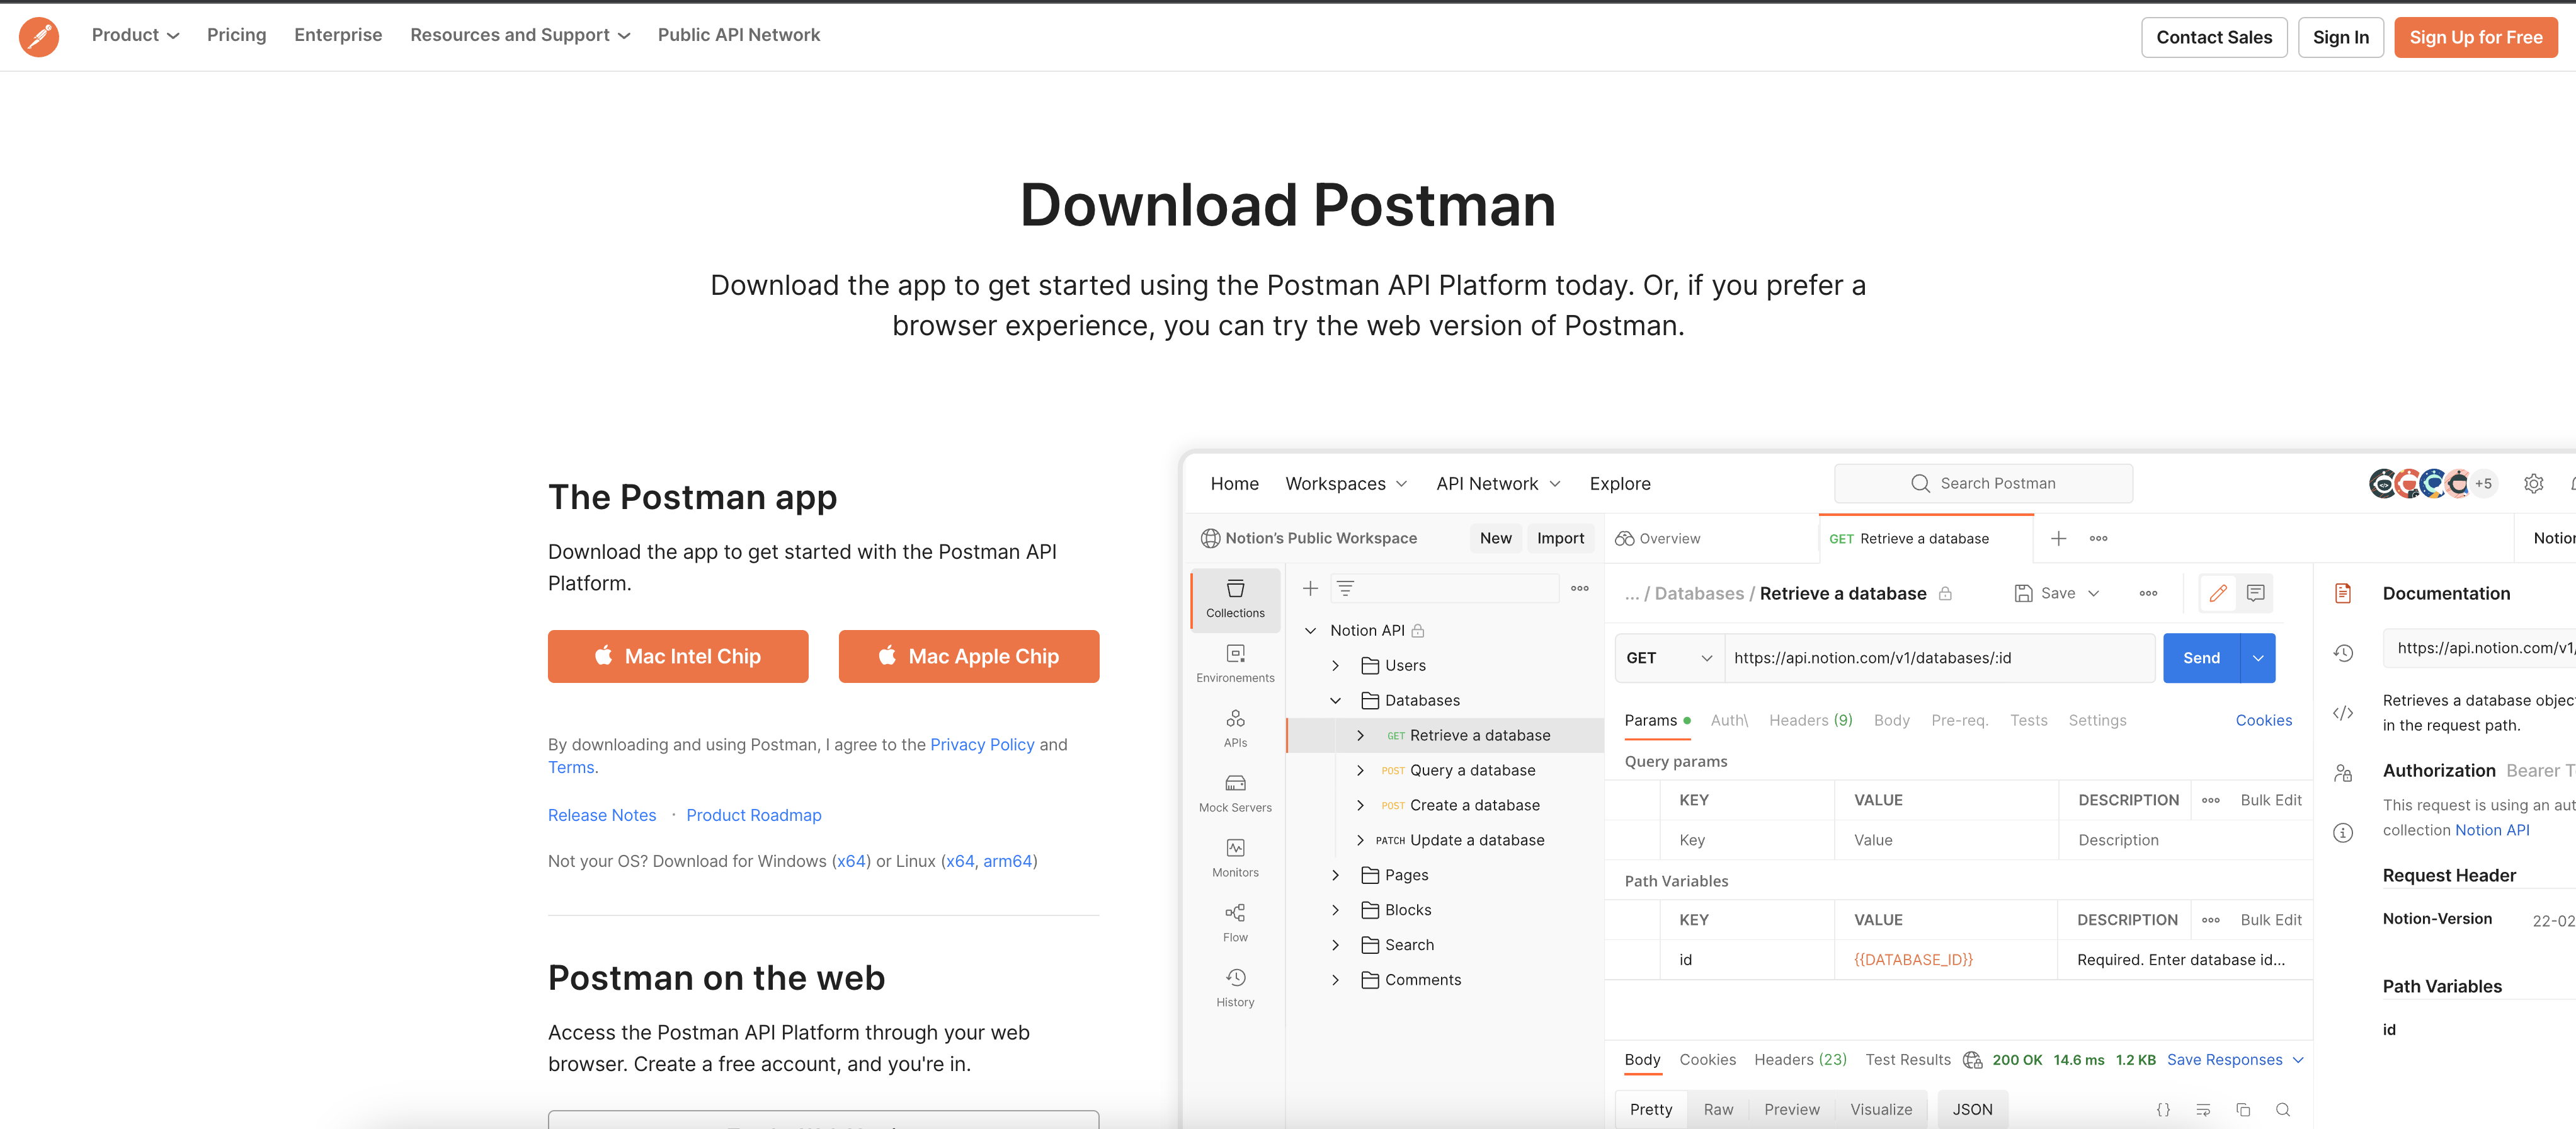The image size is (2576, 1129).
Task: Click the filter icon in collections search
Action: tap(1345, 589)
